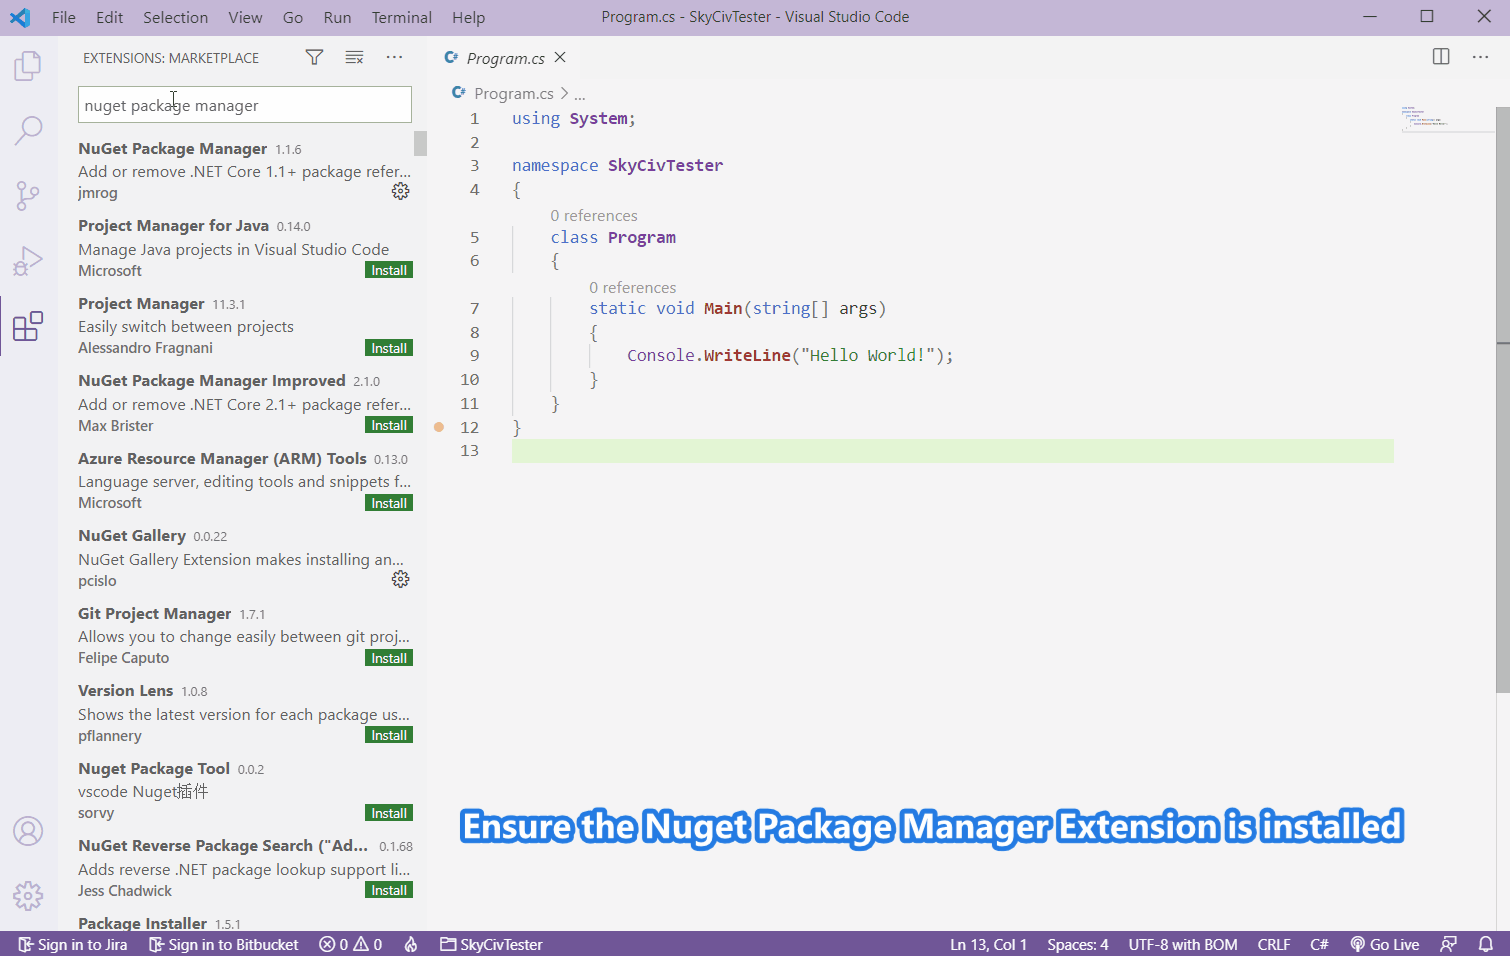Viewport: 1510px width, 956px height.
Task: Click Go Live in status bar
Action: [1385, 944]
